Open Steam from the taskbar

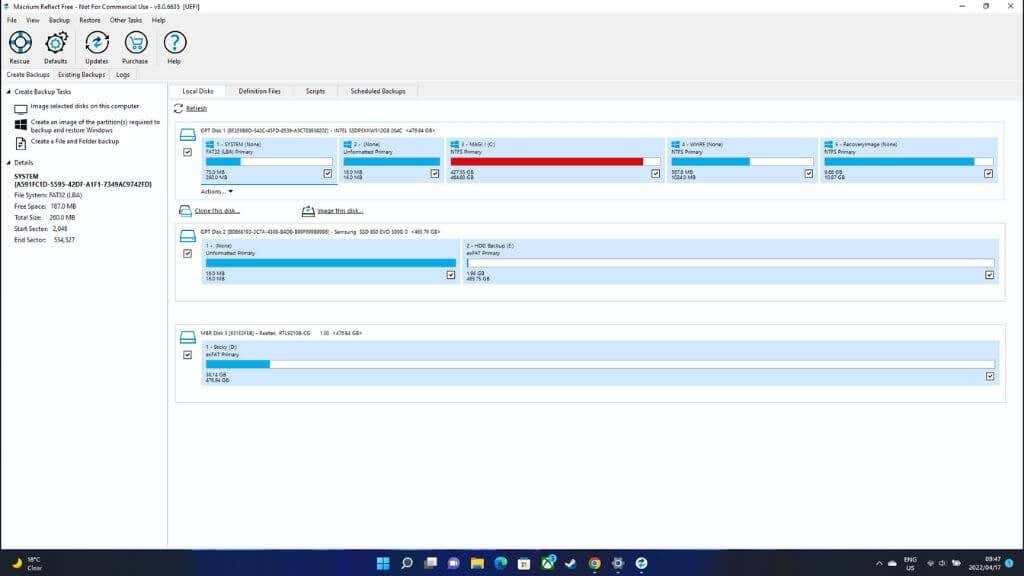point(571,563)
